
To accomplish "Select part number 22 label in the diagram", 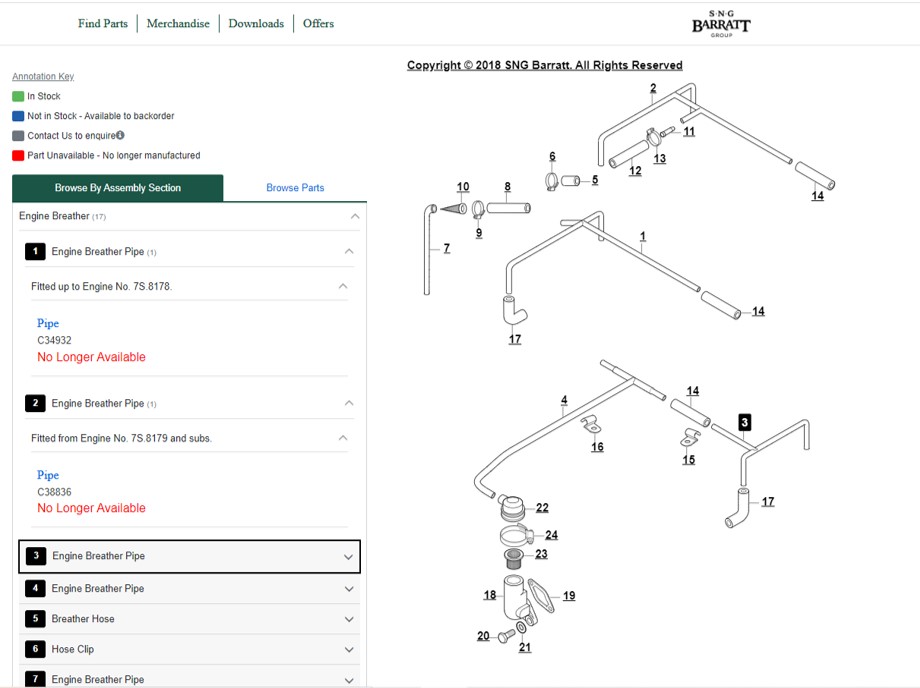I will (x=542, y=508).
